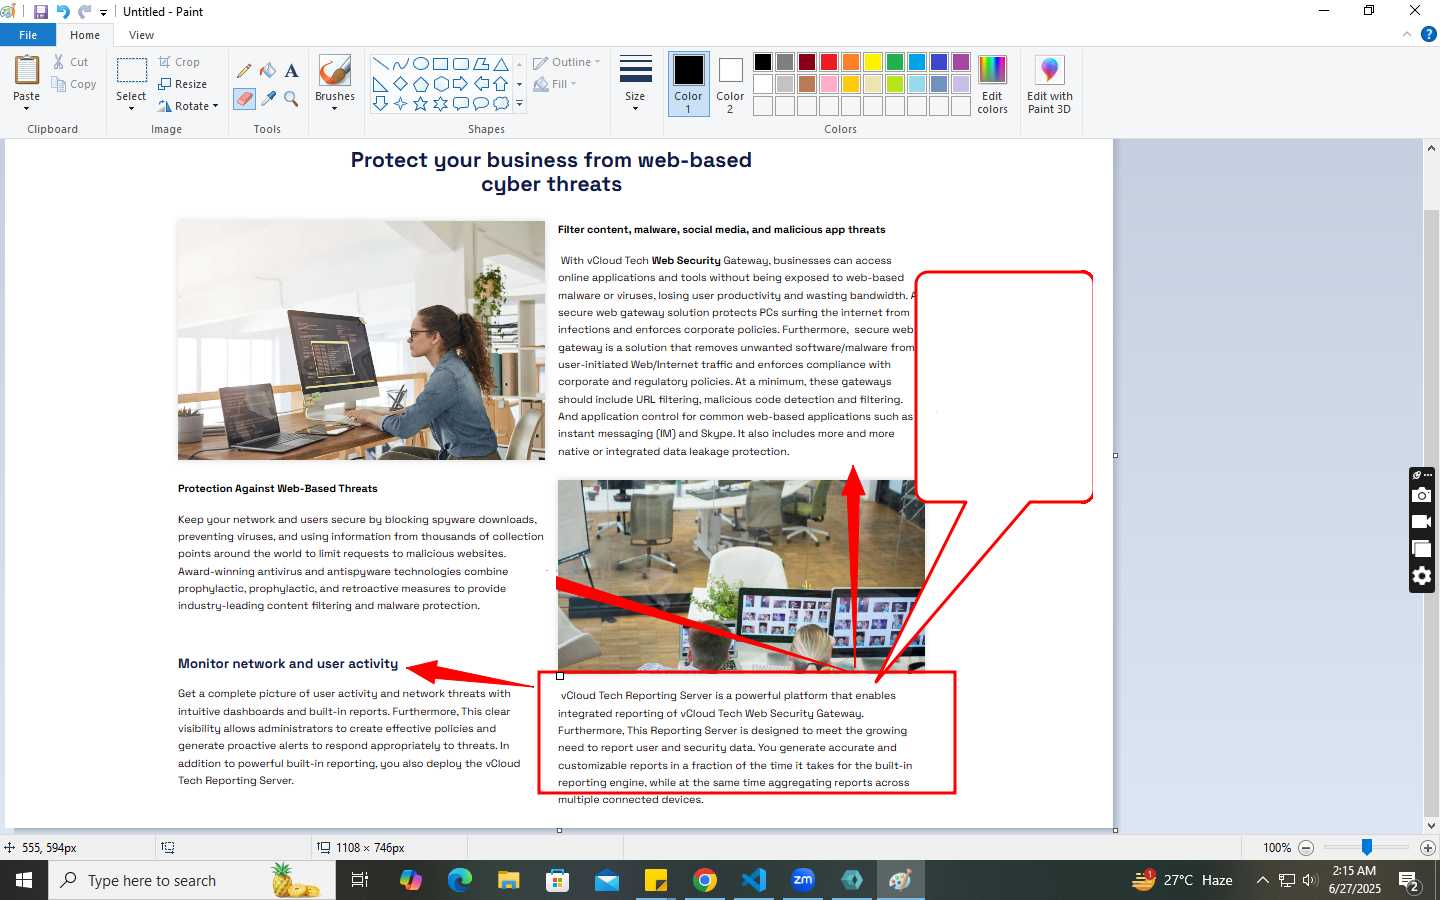The image size is (1440, 900).
Task: Open the Edit colors dialog
Action: click(992, 86)
